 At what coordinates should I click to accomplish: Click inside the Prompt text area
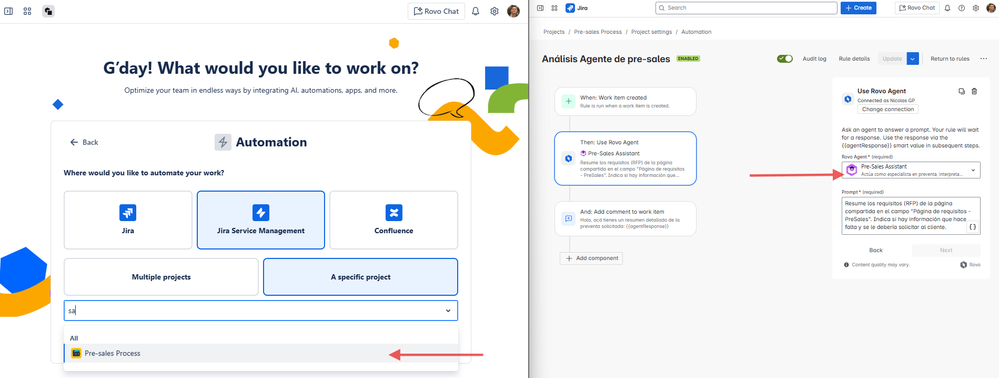coord(911,215)
